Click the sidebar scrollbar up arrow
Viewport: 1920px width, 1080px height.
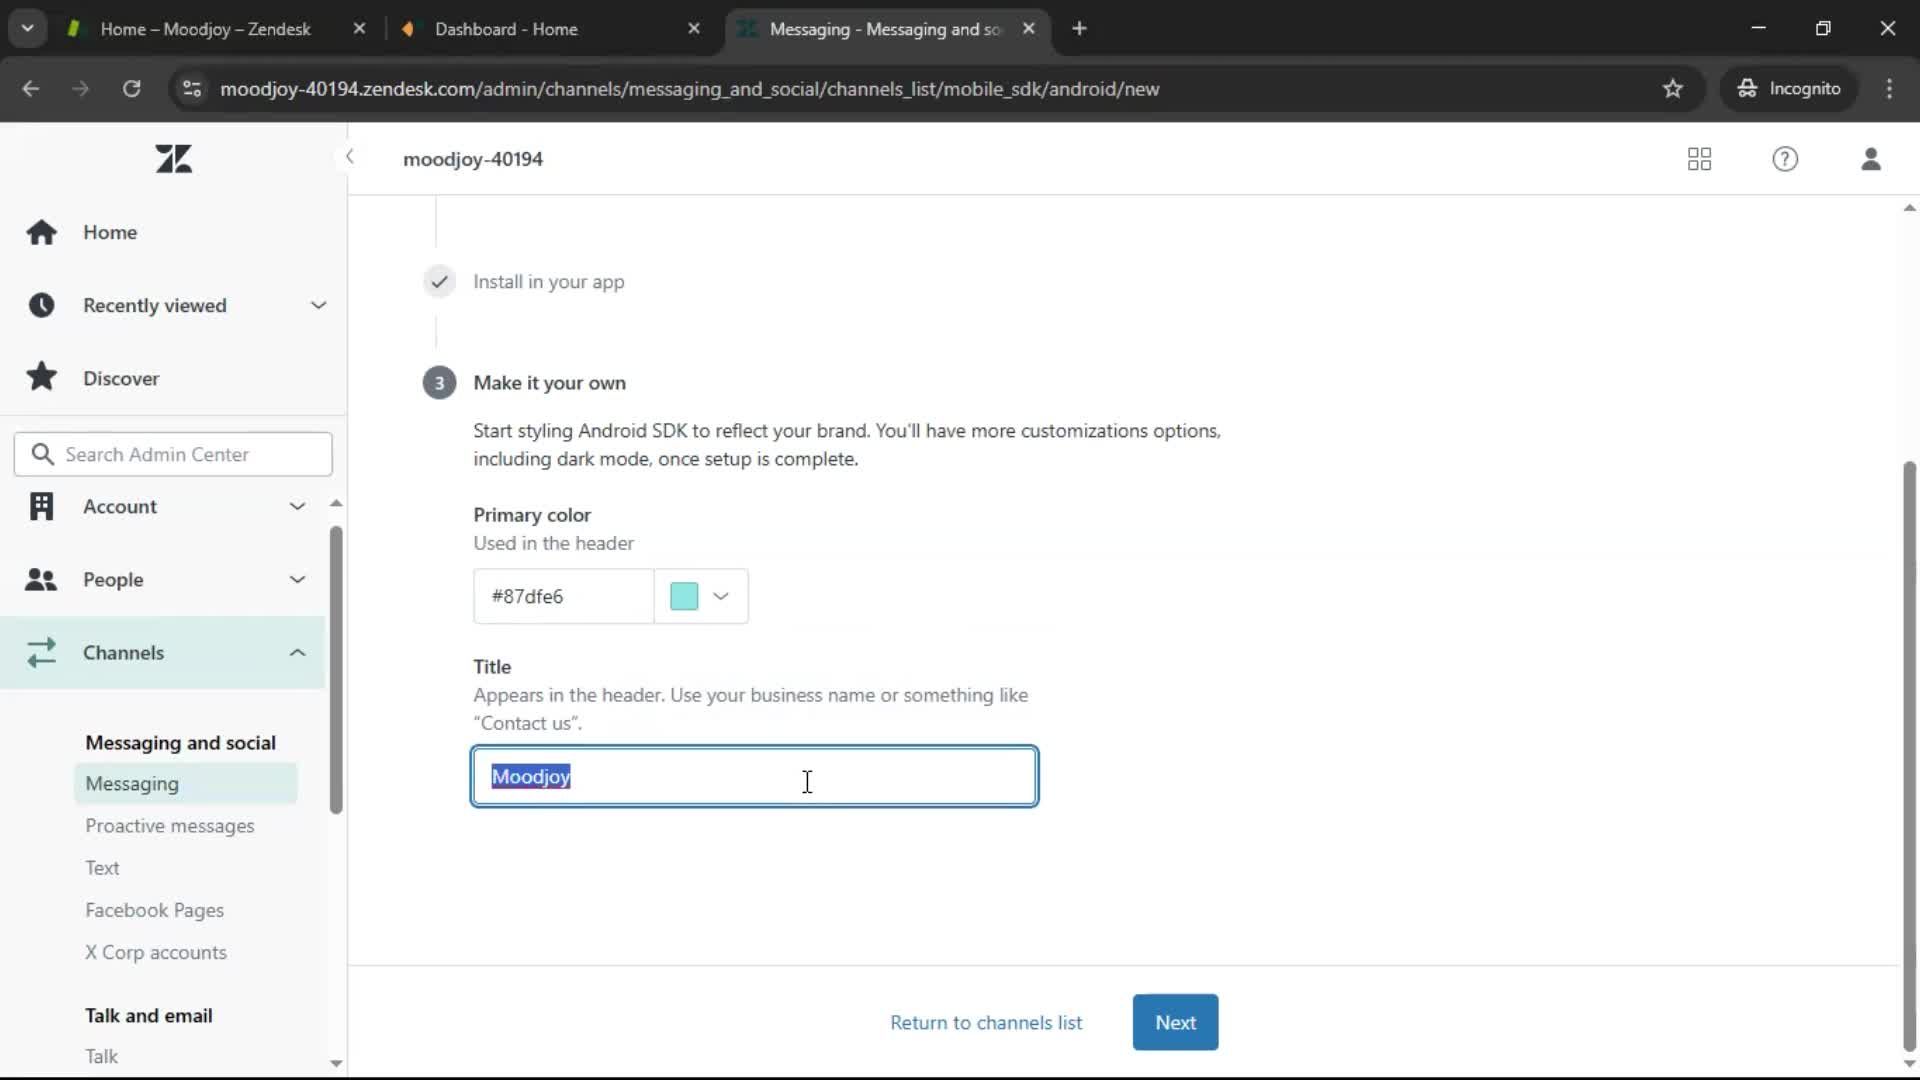point(336,503)
